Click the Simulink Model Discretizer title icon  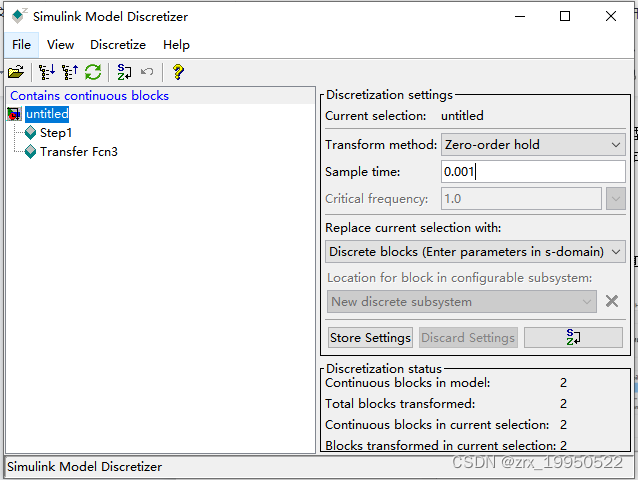coord(19,16)
